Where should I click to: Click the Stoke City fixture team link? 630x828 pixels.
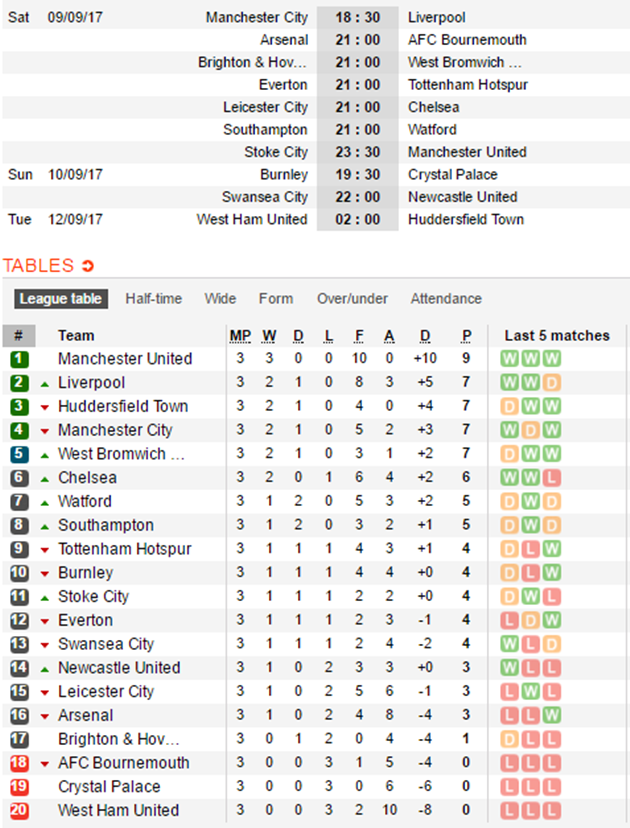click(276, 152)
